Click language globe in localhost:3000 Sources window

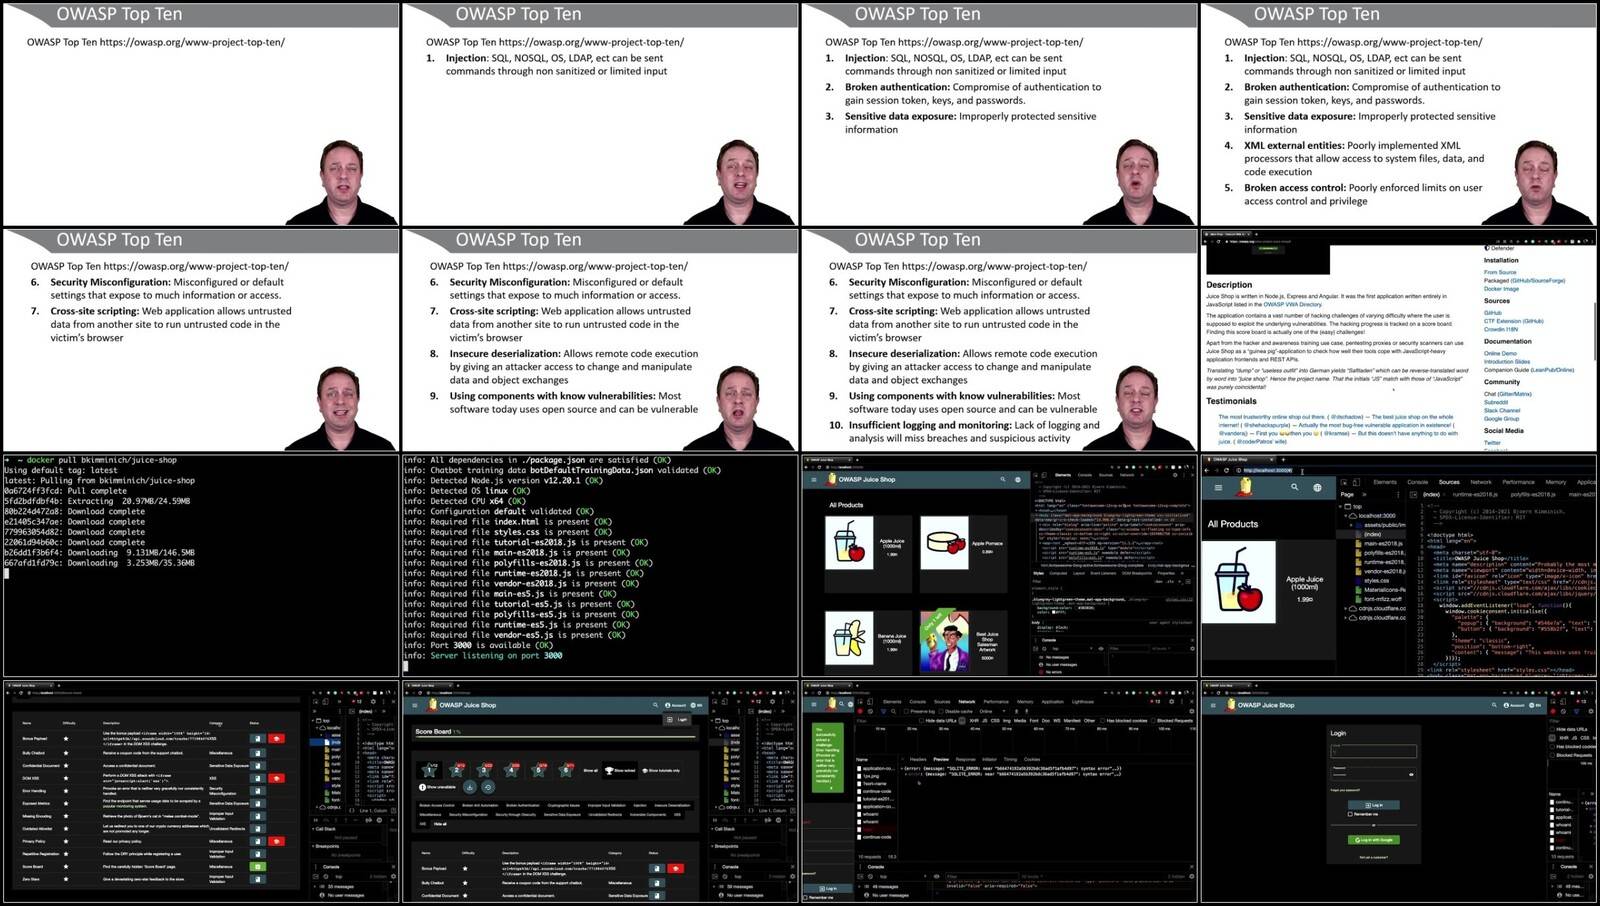tap(1317, 487)
